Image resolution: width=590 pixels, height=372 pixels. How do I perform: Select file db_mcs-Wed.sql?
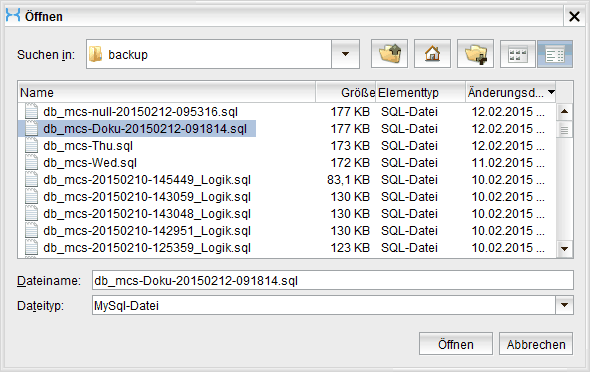coord(90,162)
